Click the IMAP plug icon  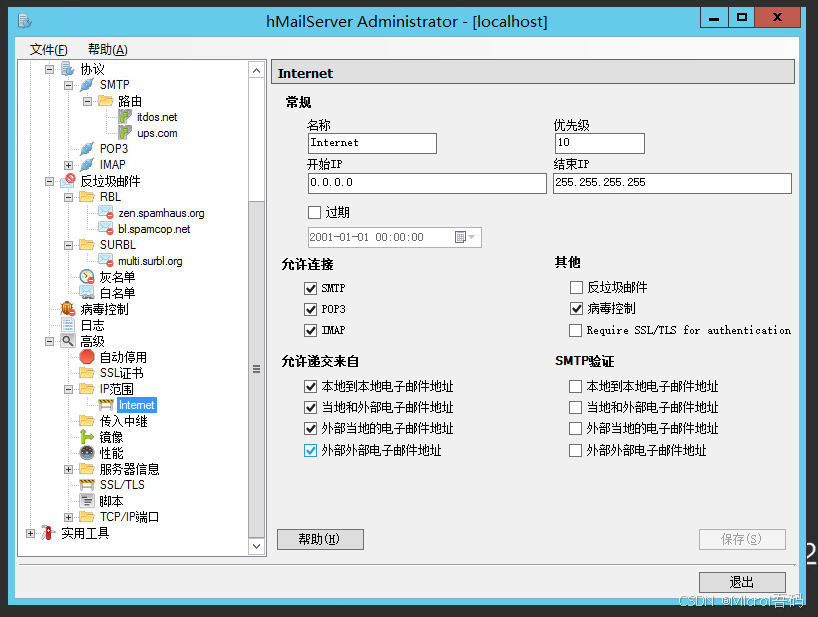[x=87, y=165]
